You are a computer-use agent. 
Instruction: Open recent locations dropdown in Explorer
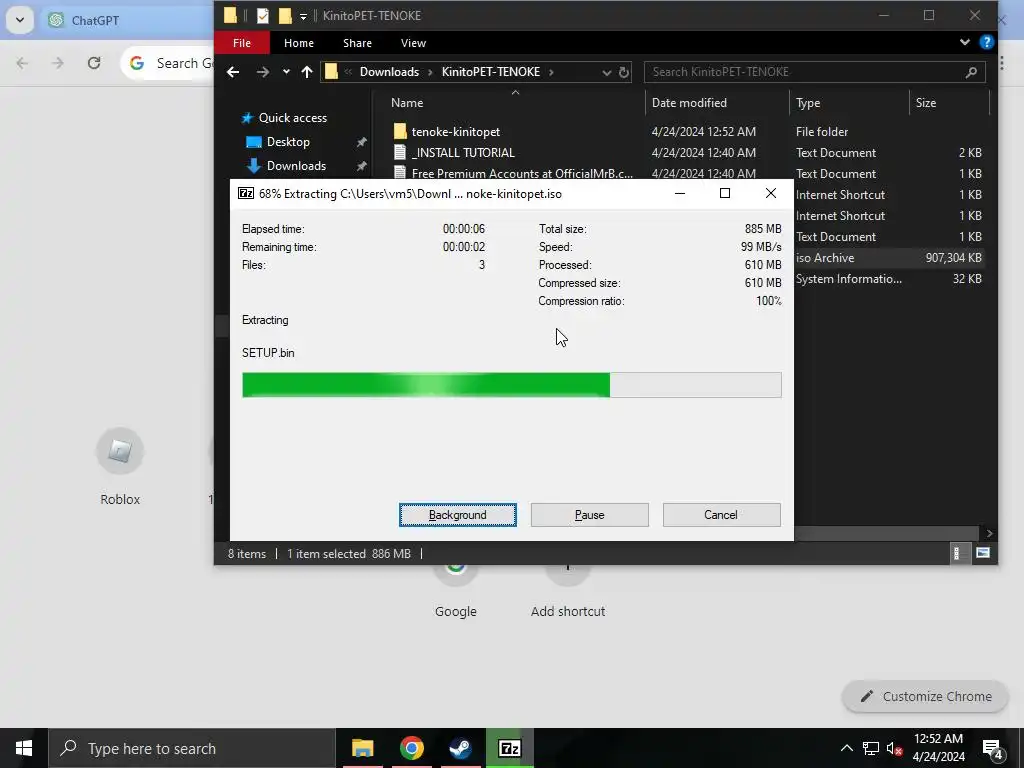click(286, 72)
